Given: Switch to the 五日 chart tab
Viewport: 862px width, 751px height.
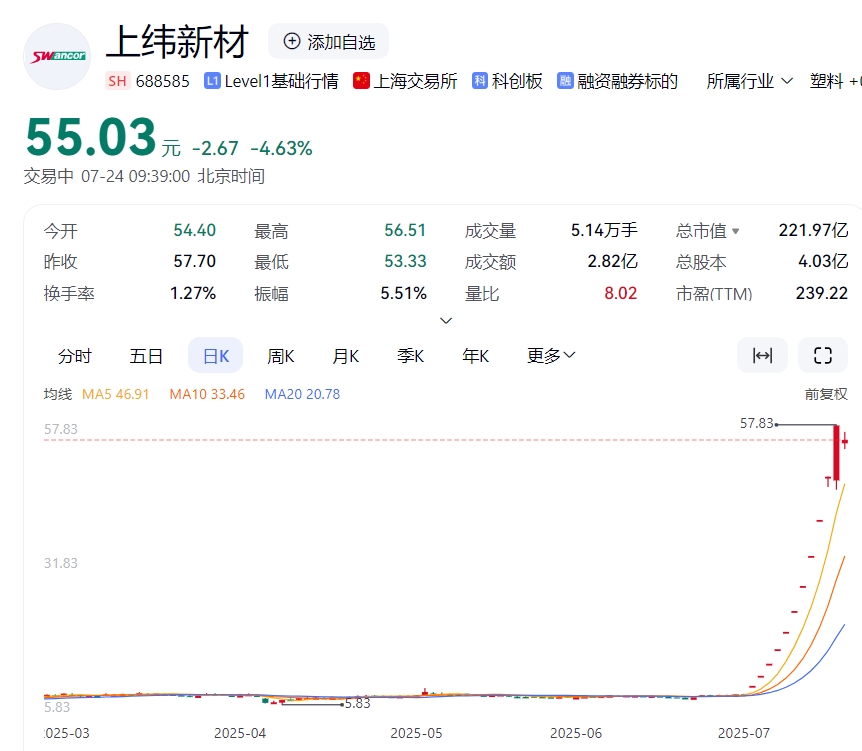Looking at the screenshot, I should 146,356.
